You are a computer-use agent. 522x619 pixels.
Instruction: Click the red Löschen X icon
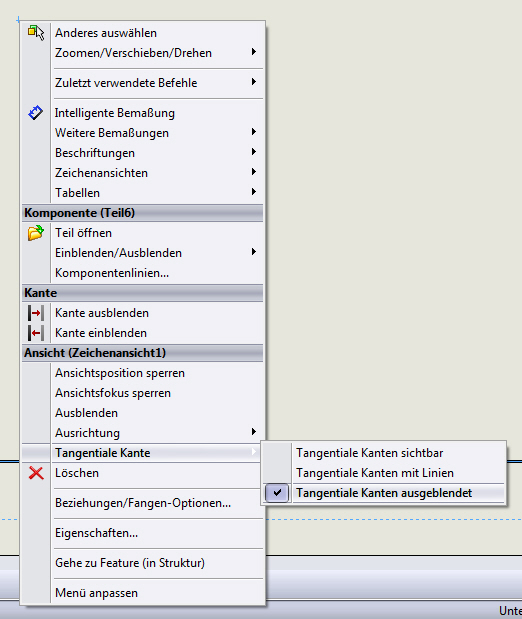(36, 473)
